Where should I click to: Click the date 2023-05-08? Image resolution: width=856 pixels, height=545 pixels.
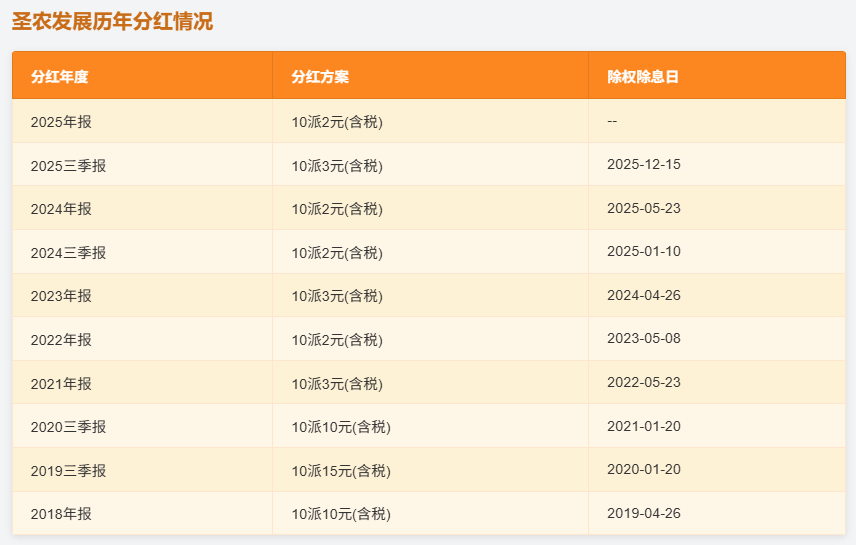tap(644, 338)
